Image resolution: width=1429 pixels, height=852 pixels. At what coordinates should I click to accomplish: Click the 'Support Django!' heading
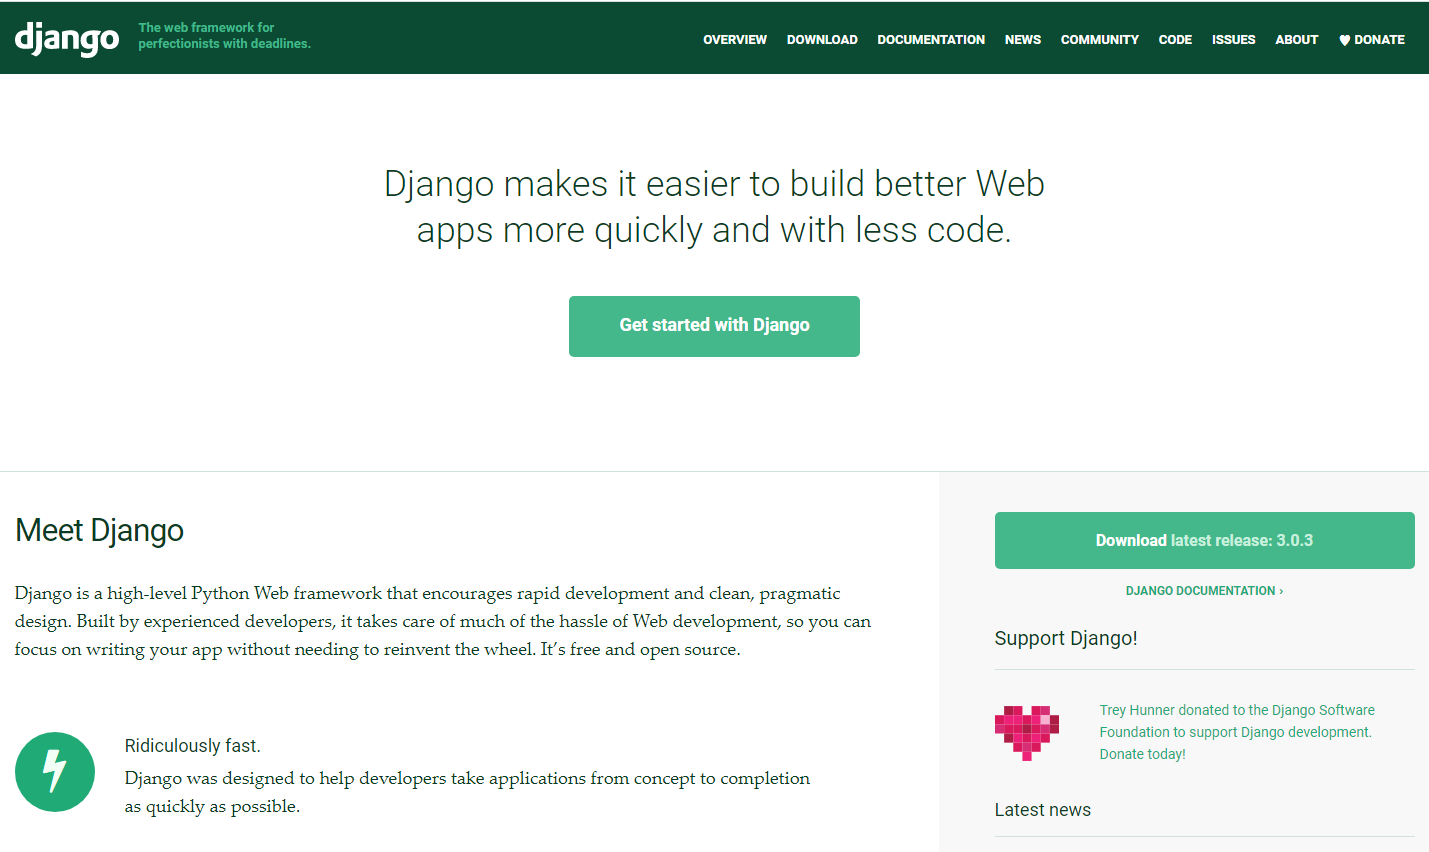tap(1066, 638)
